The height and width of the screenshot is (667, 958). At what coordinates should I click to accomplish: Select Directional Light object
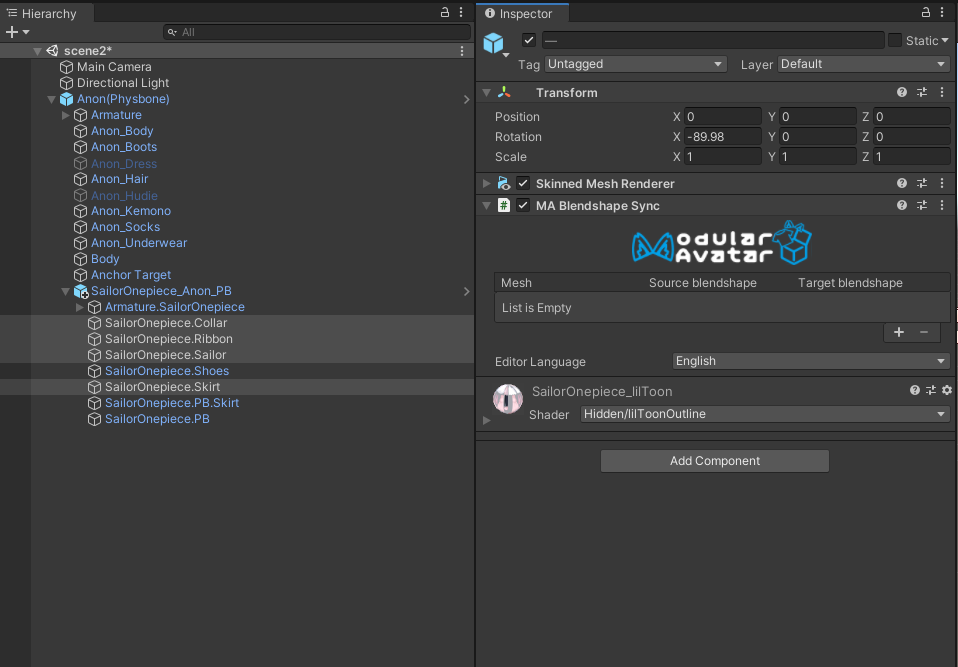tap(123, 82)
